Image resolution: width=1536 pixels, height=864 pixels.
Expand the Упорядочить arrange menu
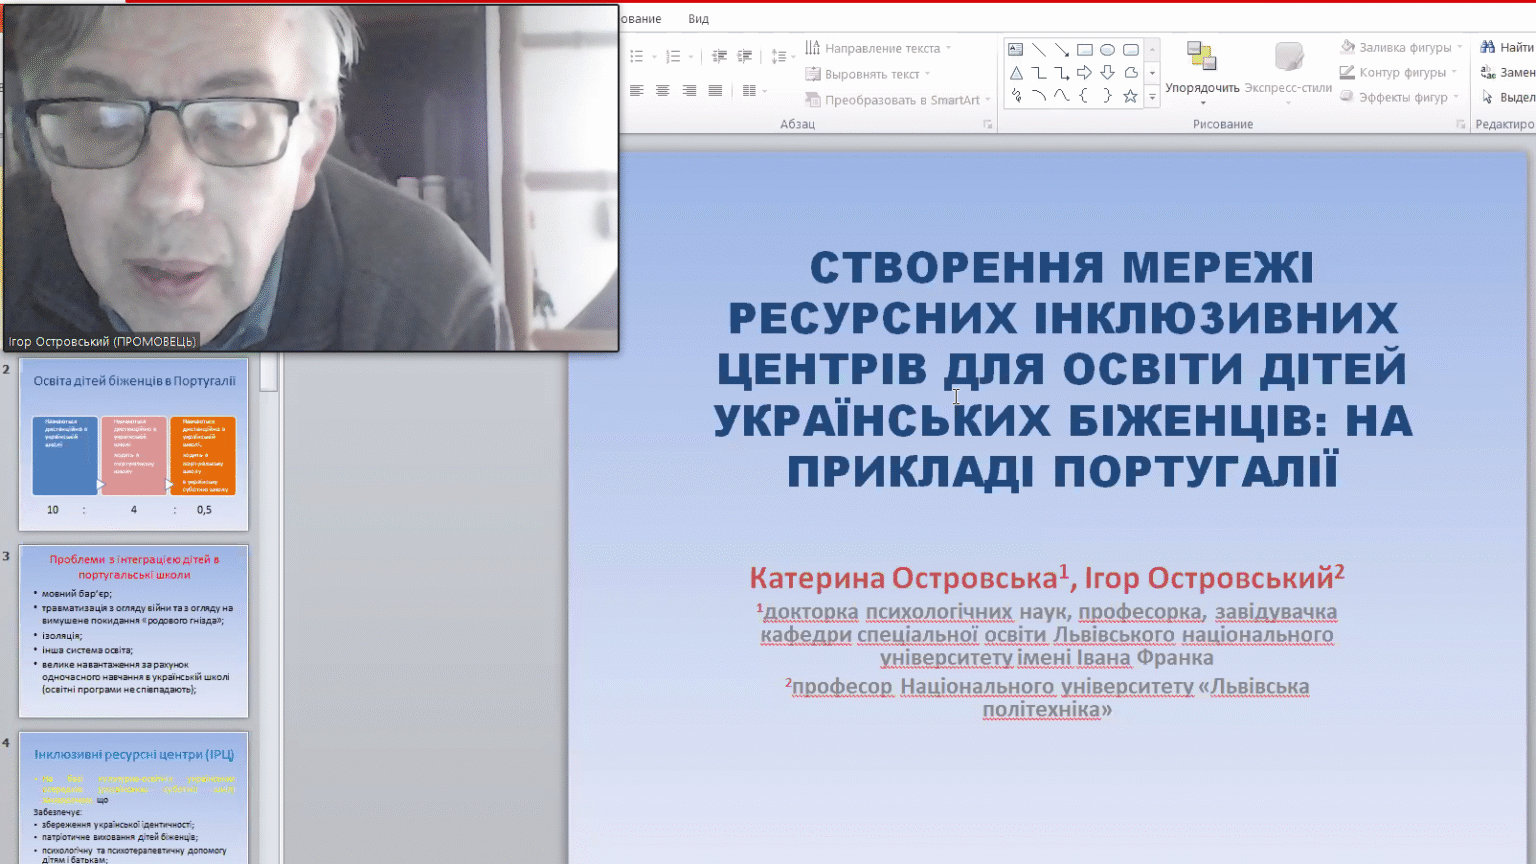tap(1202, 70)
